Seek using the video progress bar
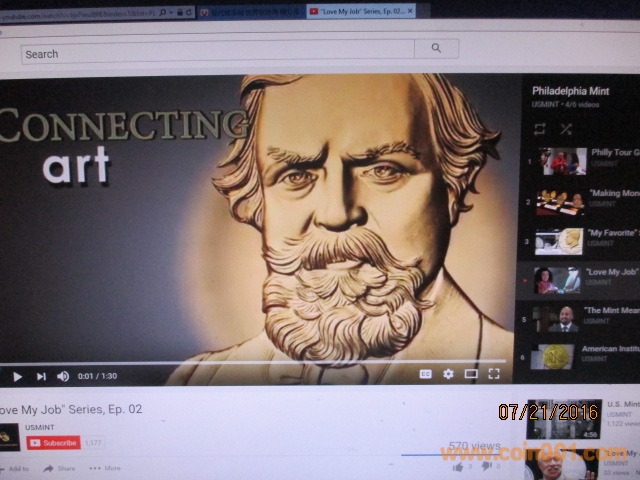640x480 pixels. tap(250, 361)
